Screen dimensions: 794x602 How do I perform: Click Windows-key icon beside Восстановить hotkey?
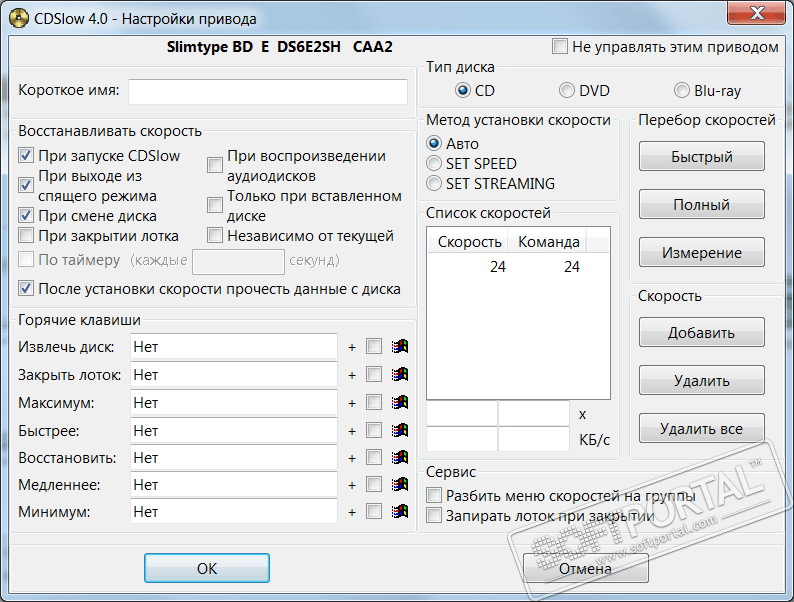(400, 457)
